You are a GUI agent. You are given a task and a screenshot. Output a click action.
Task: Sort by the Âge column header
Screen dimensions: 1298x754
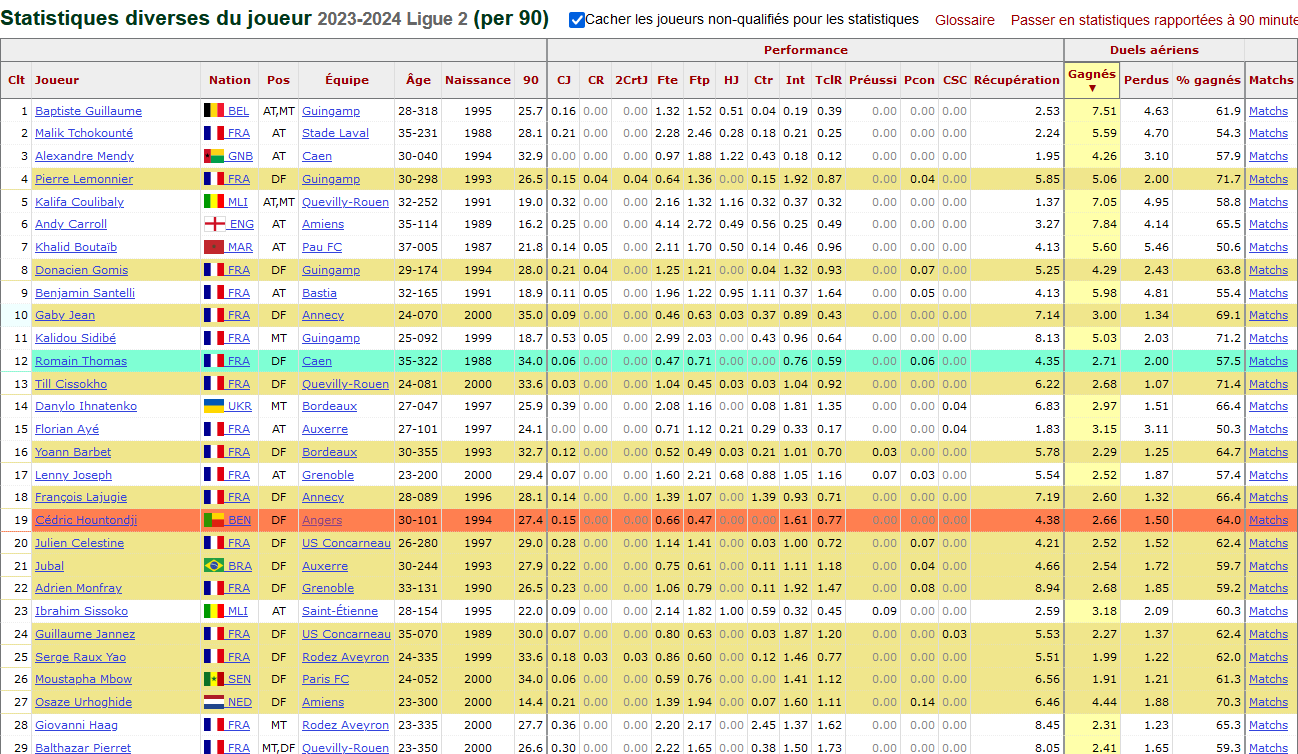point(419,80)
